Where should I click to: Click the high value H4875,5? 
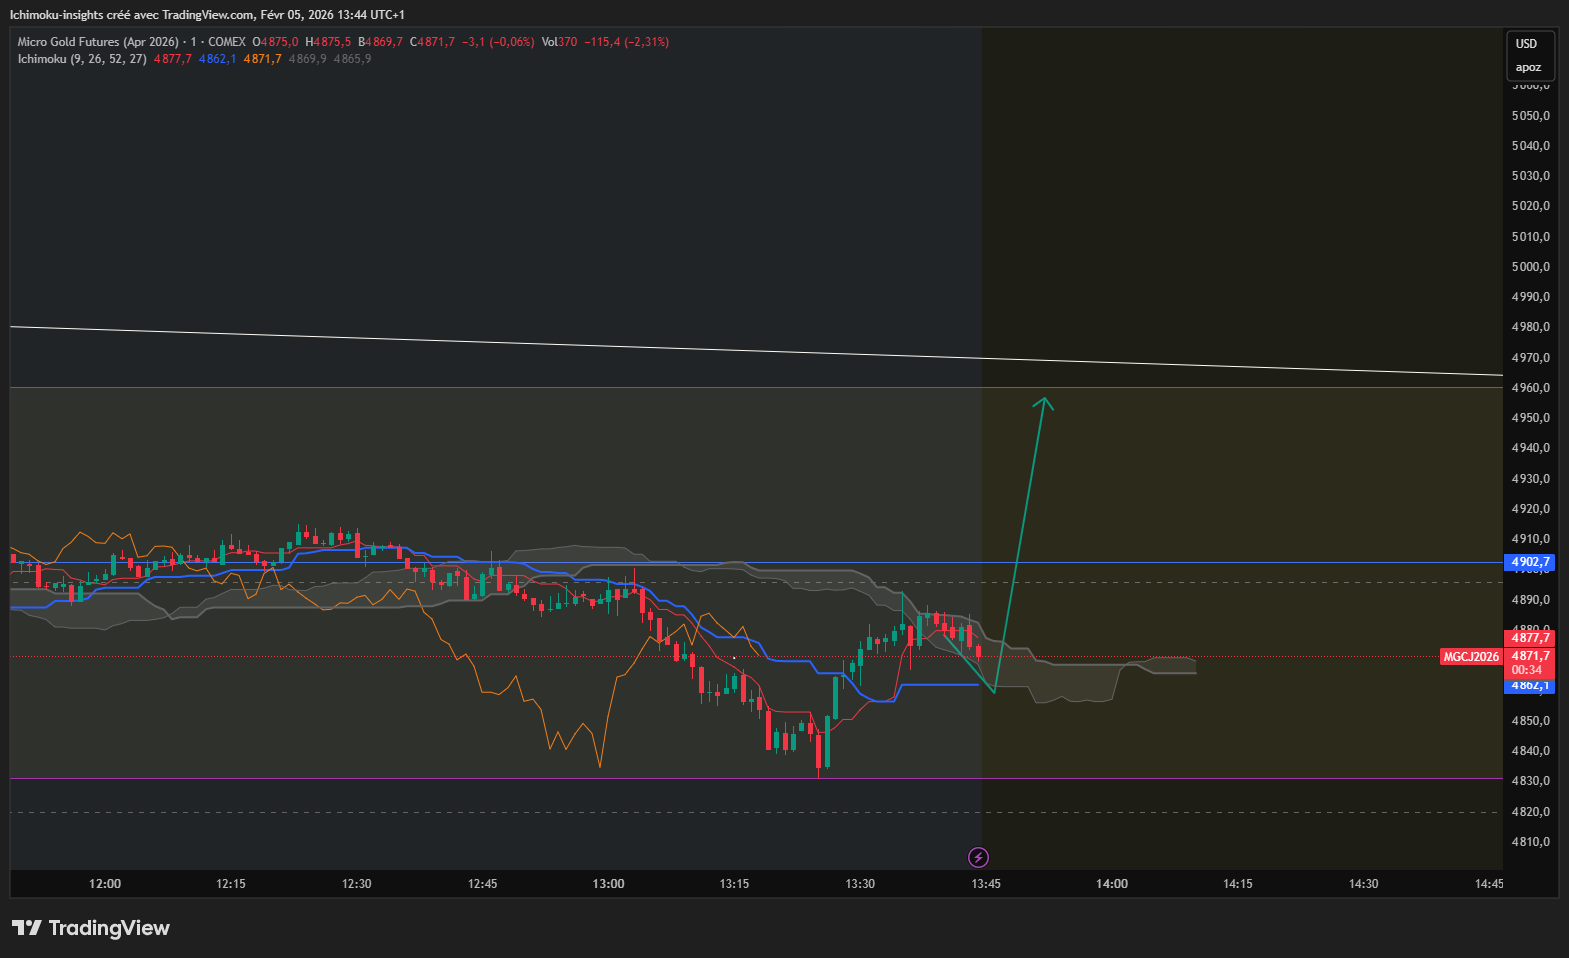point(328,42)
